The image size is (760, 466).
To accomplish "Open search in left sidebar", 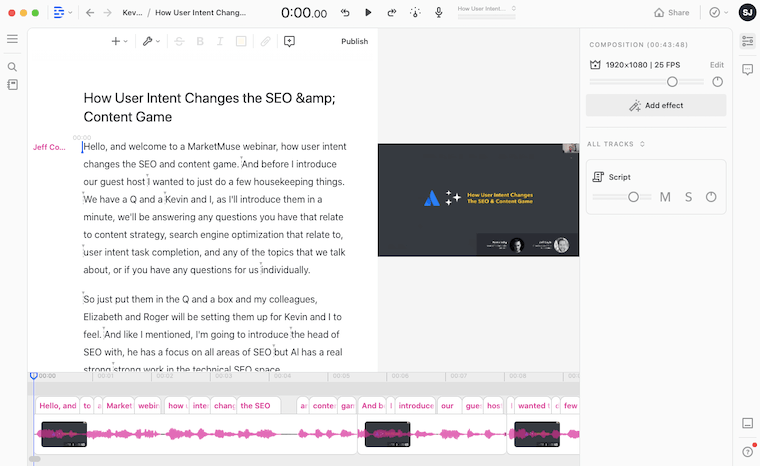I will [x=13, y=67].
